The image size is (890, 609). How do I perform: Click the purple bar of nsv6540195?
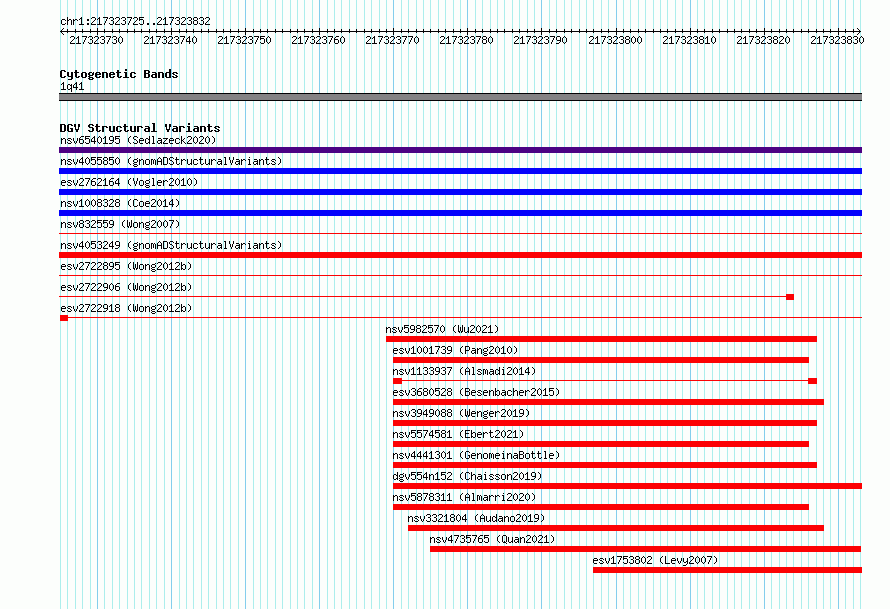click(460, 150)
